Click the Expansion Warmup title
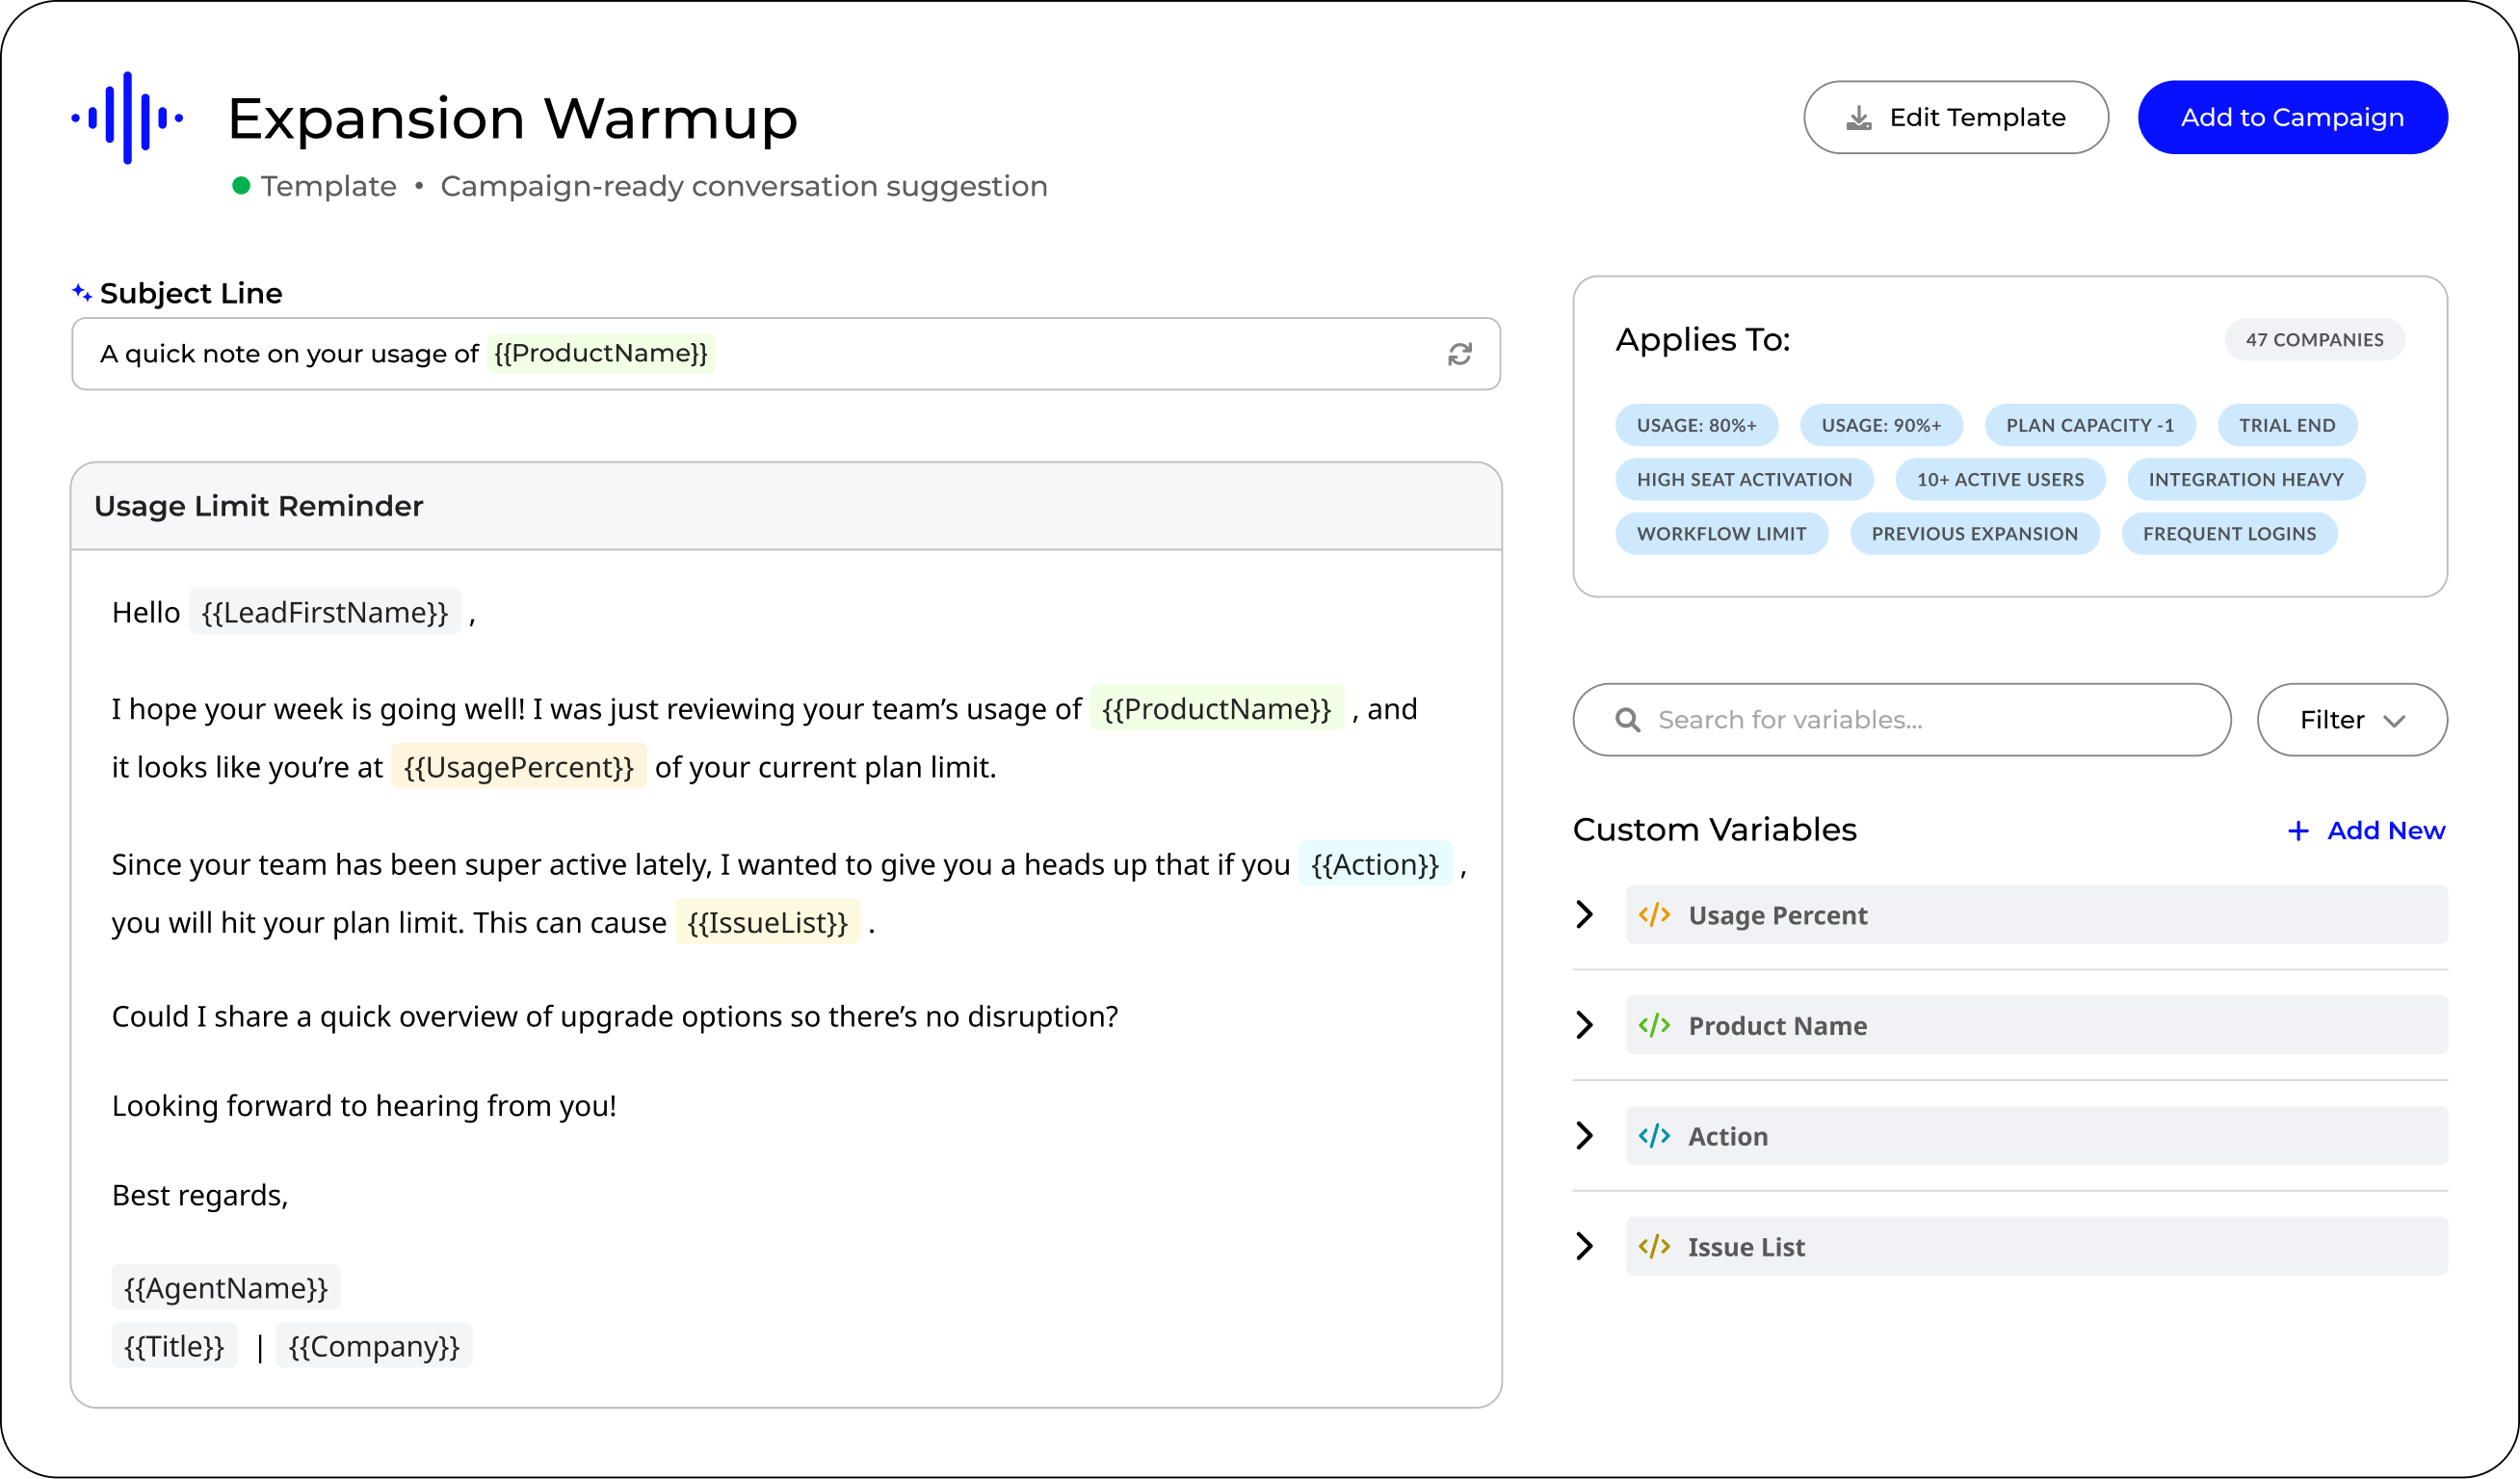 [513, 118]
